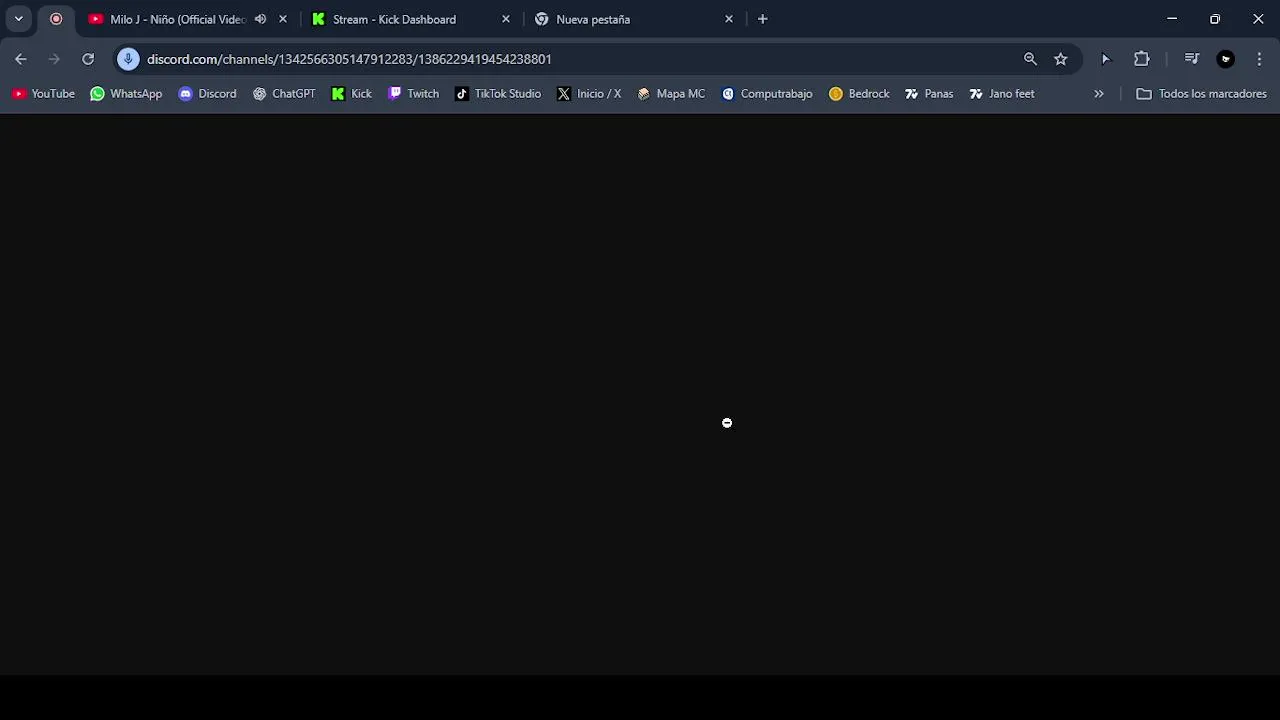
Task: Click the microphone site permission icon
Action: click(128, 59)
